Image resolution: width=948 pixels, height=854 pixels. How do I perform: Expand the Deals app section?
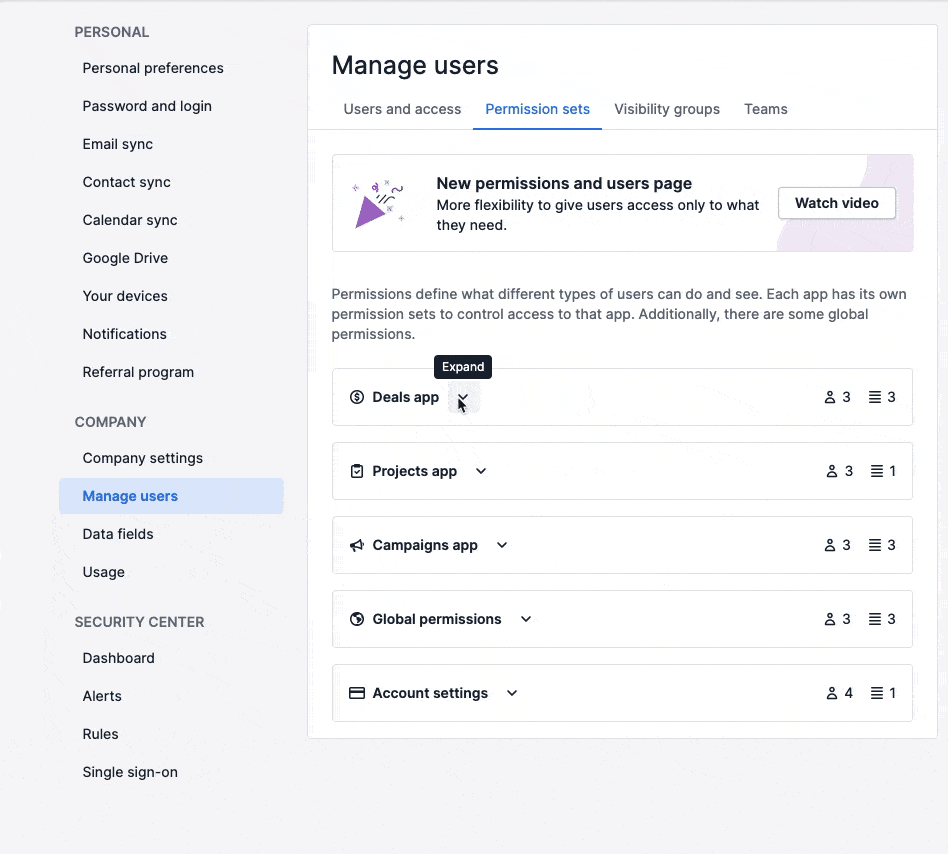[463, 397]
